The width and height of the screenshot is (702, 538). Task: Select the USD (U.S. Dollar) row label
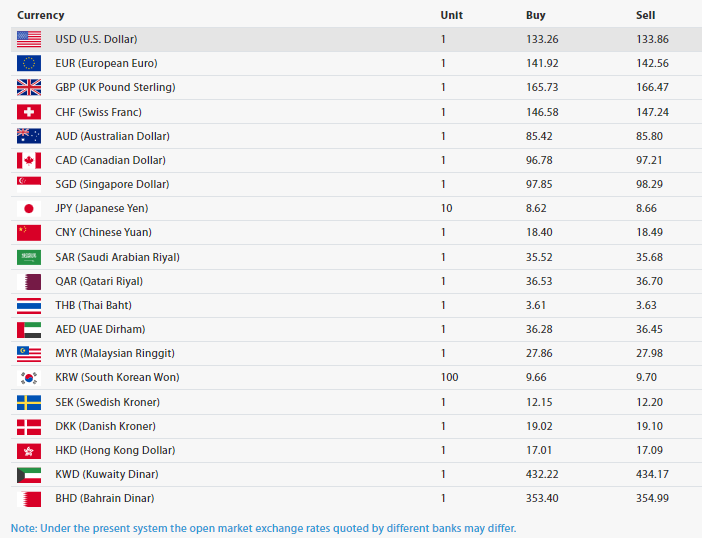[96, 39]
